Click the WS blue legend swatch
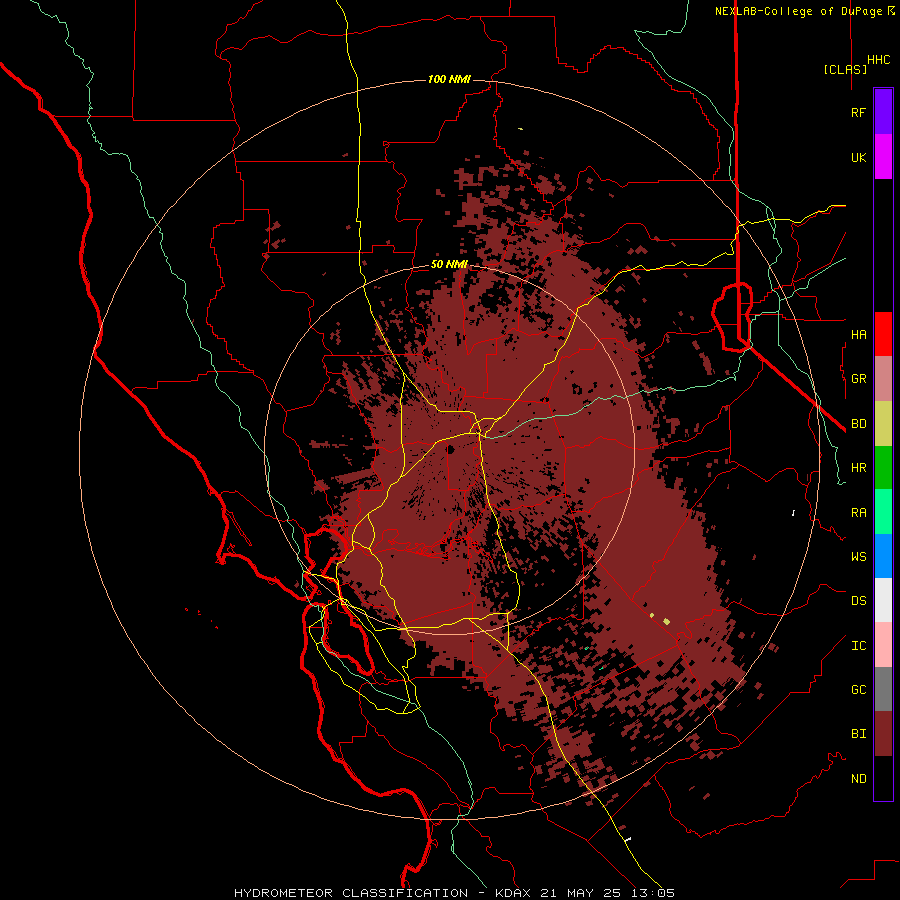900x900 pixels. tap(883, 556)
